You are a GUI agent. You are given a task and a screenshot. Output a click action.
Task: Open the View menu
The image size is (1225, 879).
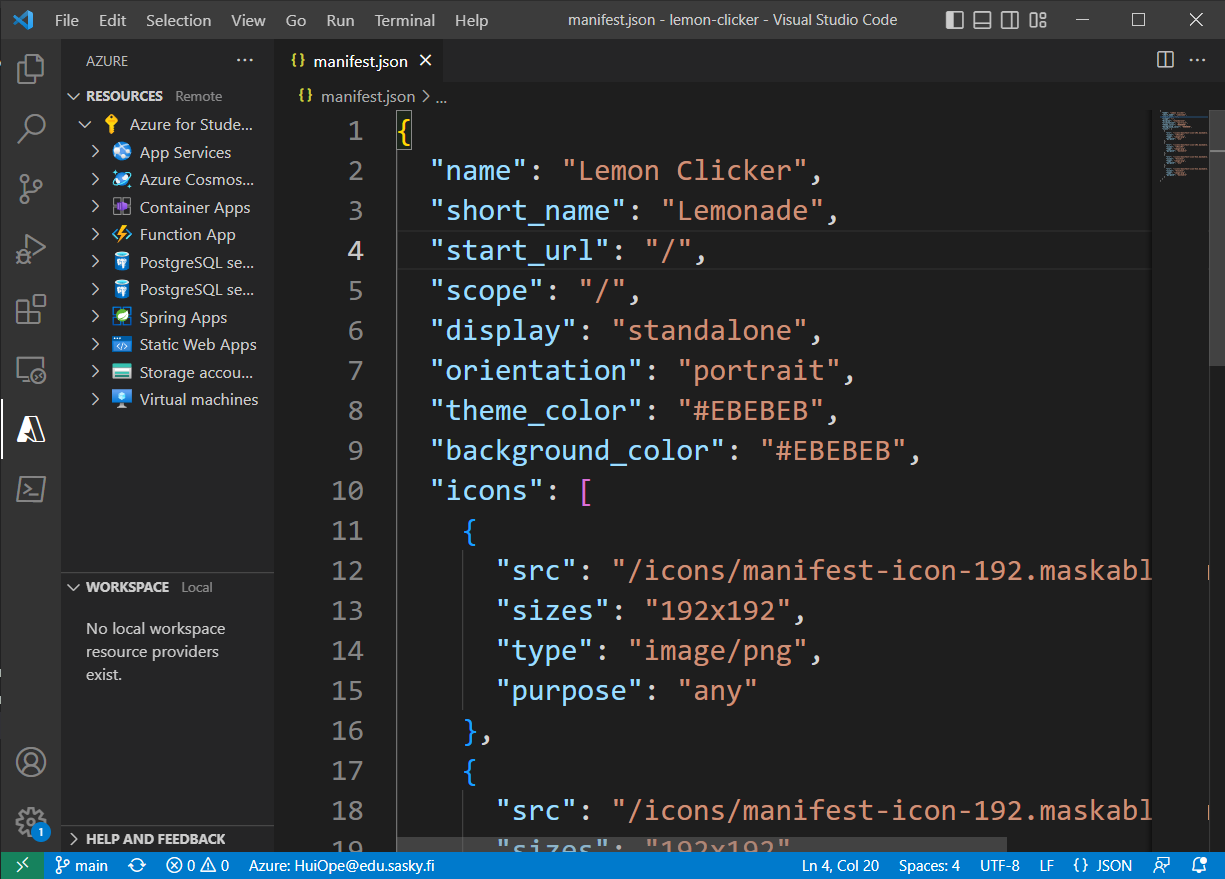click(x=248, y=20)
